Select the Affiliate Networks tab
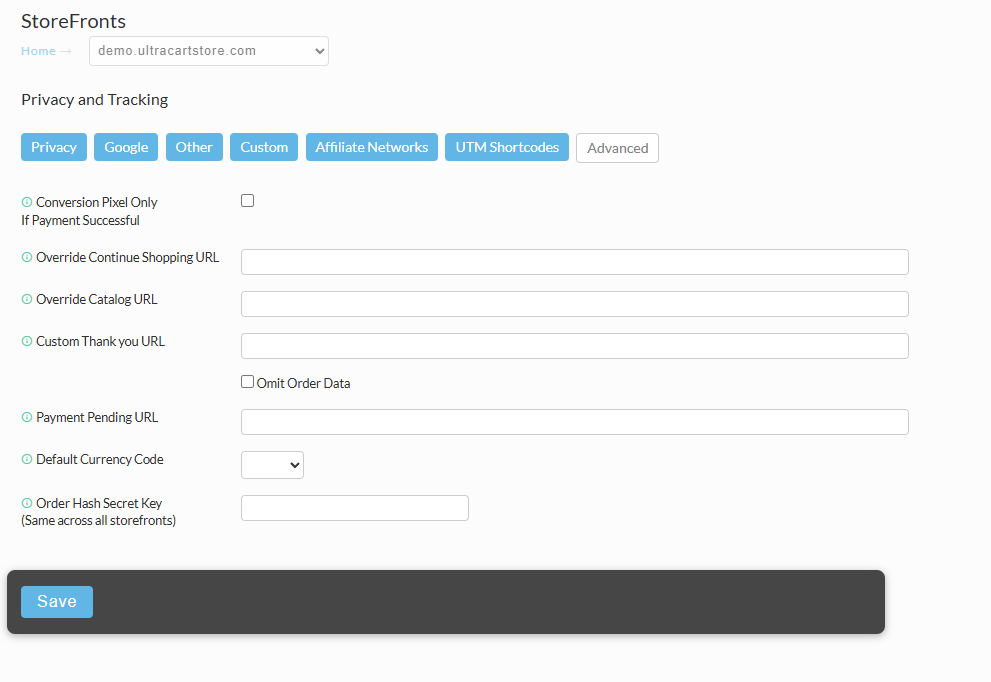 (372, 147)
